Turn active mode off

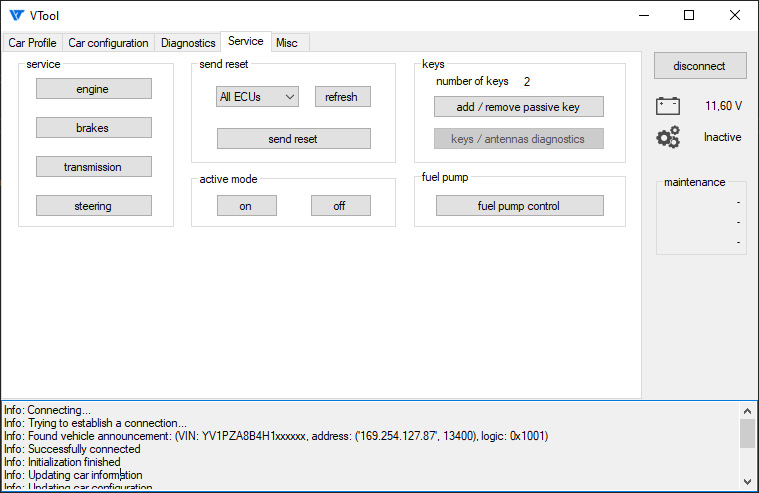(x=341, y=206)
